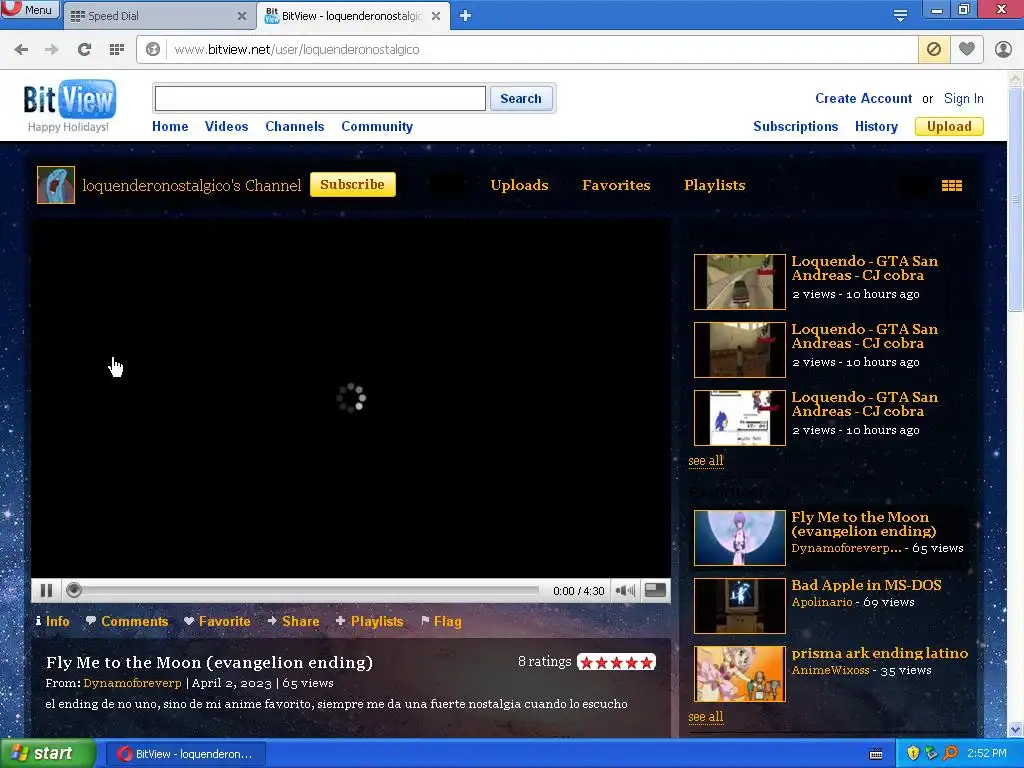Open uploader Dynamoforeverp link in video info
This screenshot has height=768, width=1024.
pos(133,683)
